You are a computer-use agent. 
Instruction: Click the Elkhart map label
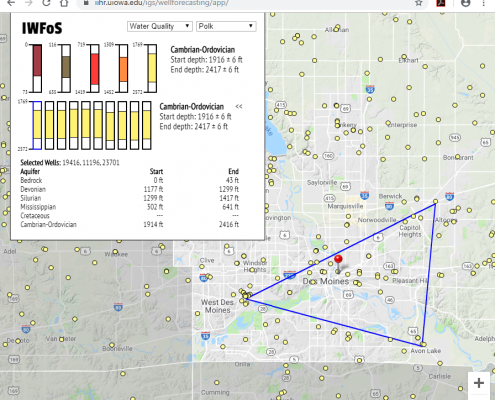pyautogui.click(x=409, y=60)
